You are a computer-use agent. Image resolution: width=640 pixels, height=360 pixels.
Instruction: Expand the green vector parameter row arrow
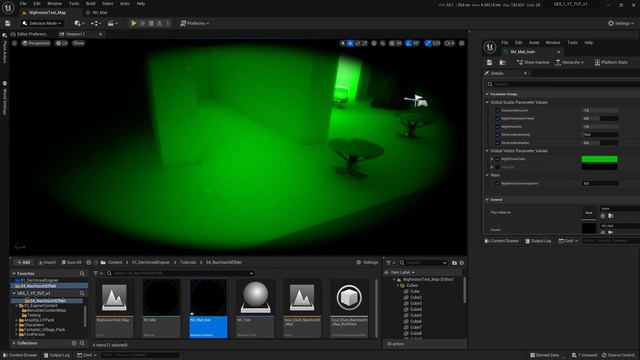[x=492, y=159]
